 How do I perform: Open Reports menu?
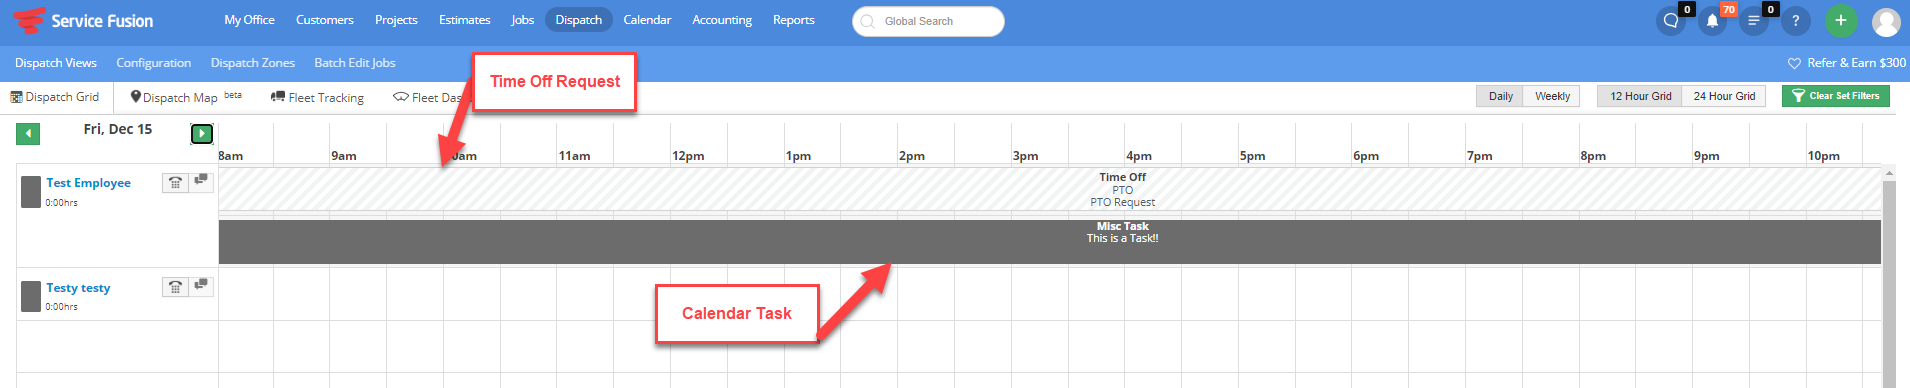[793, 20]
